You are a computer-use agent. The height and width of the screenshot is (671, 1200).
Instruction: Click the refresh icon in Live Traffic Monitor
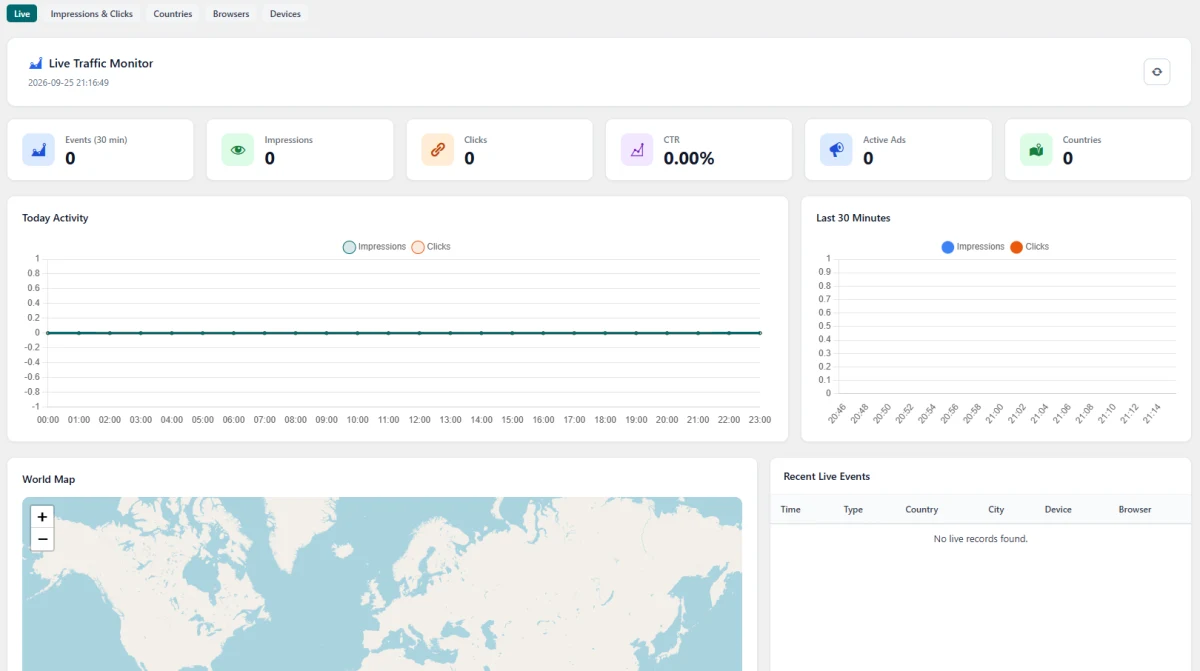click(1157, 71)
